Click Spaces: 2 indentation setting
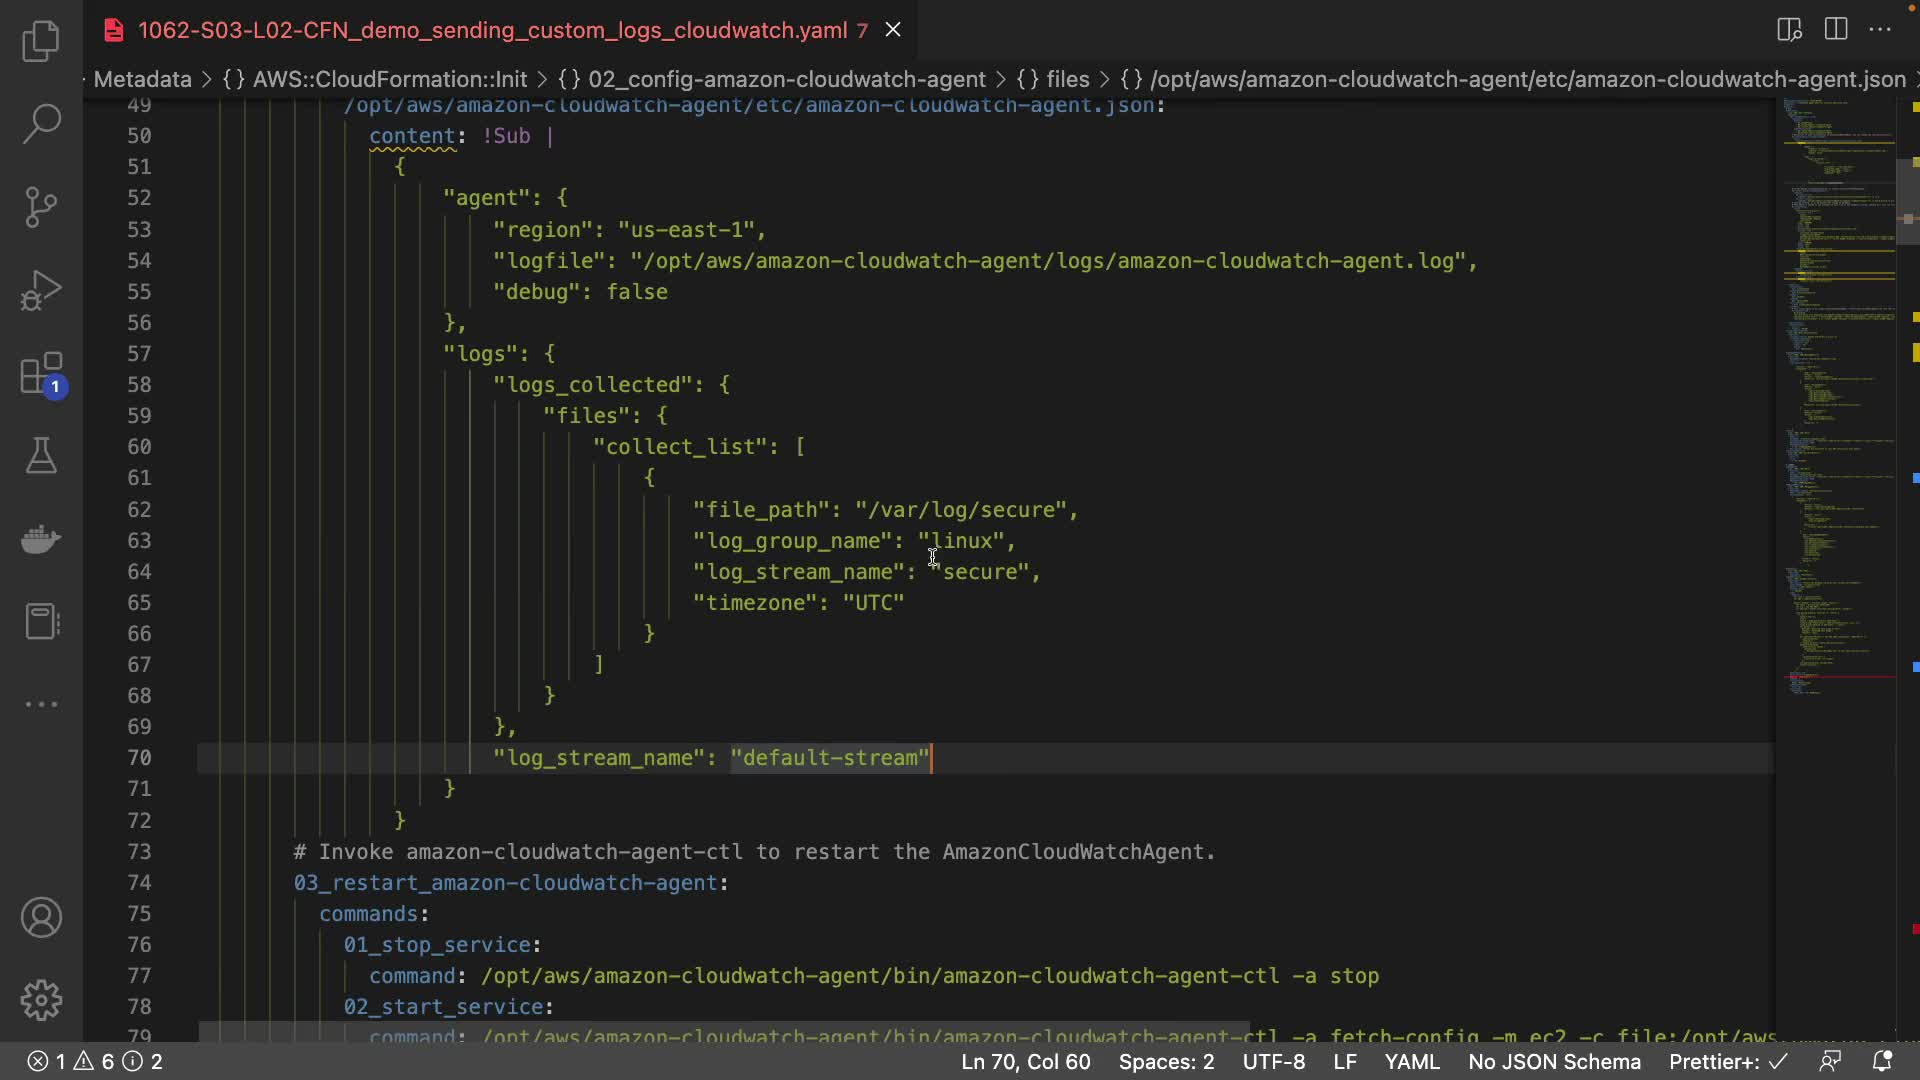 coord(1166,1061)
